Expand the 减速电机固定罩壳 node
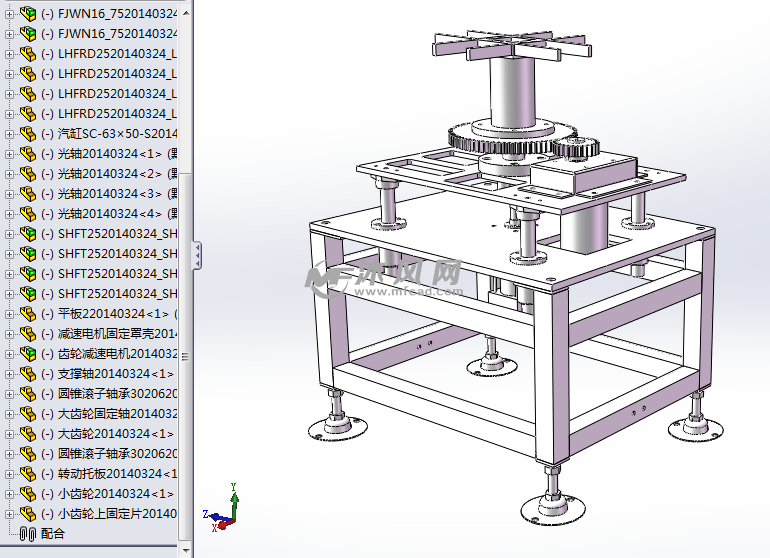Viewport: 770px width, 558px height. 9,335
